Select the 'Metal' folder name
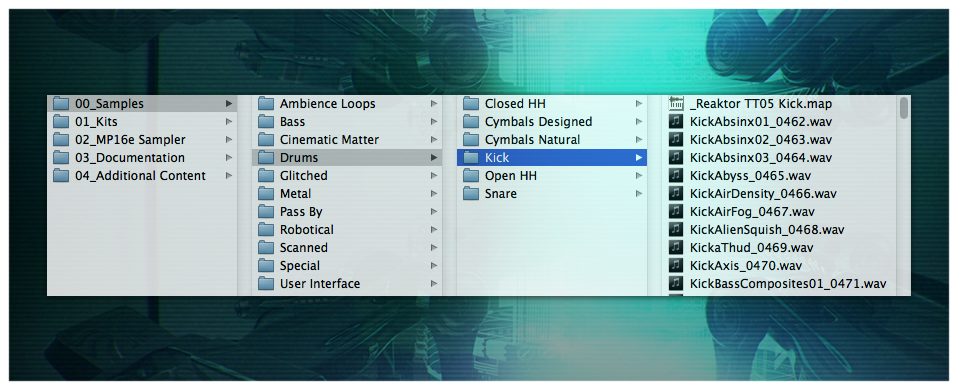Image resolution: width=958 pixels, height=390 pixels. pos(296,194)
